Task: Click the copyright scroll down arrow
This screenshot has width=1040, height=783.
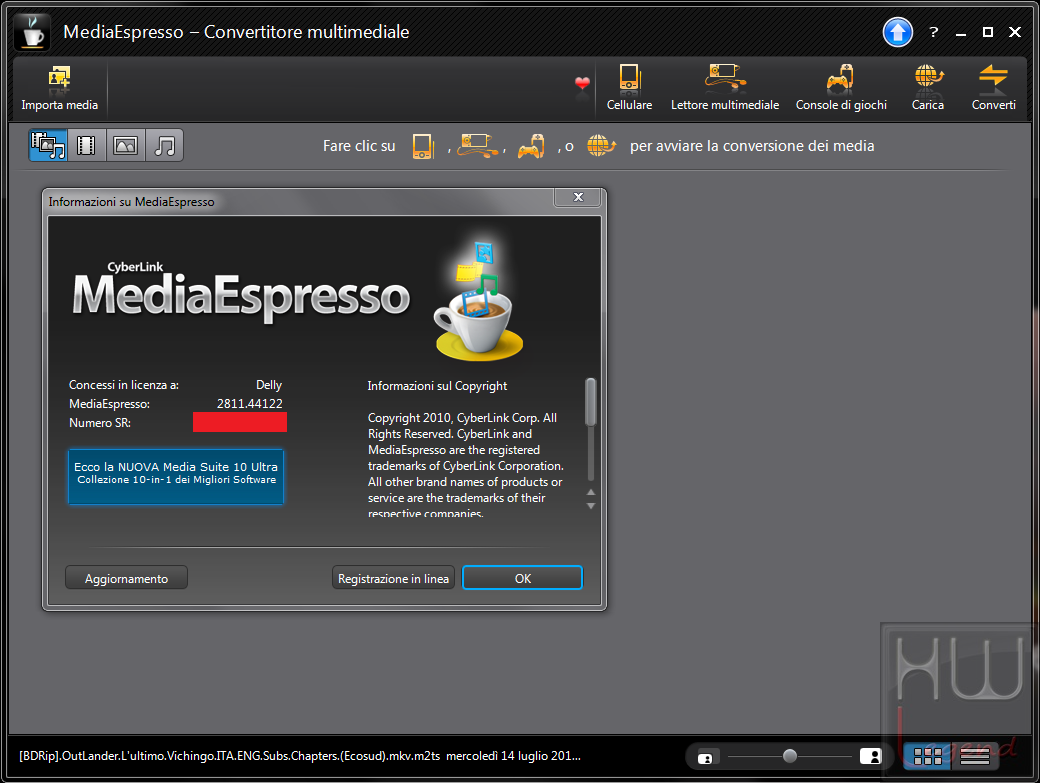Action: pos(591,506)
